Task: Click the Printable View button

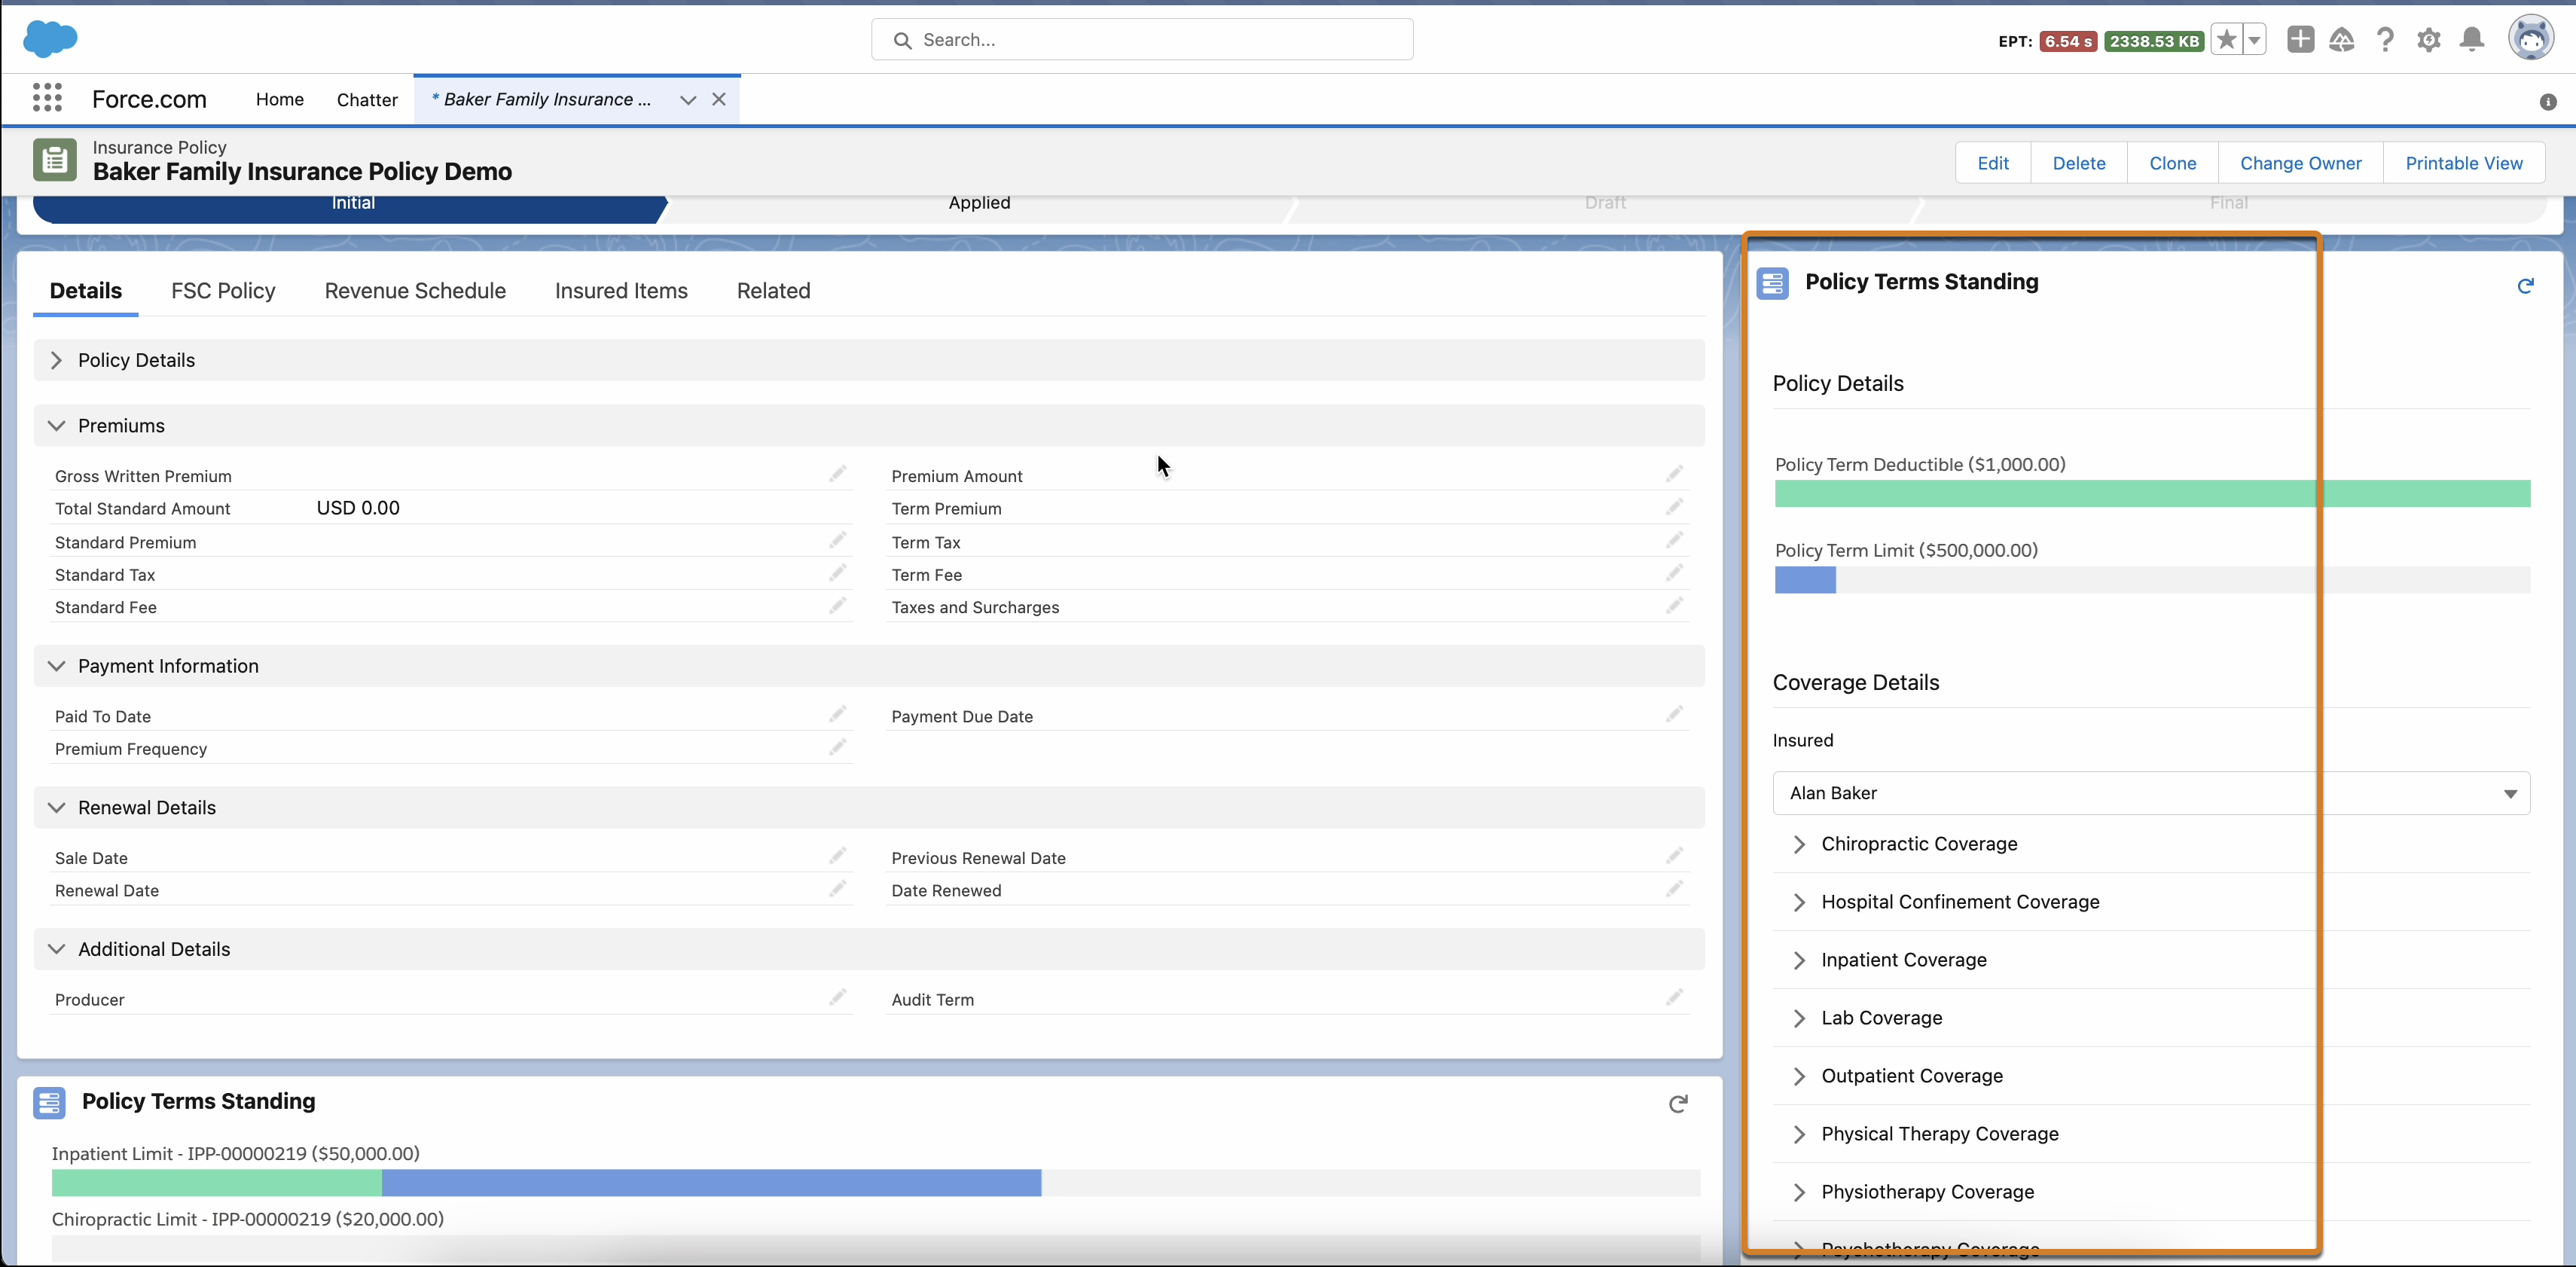Action: coord(2463,163)
